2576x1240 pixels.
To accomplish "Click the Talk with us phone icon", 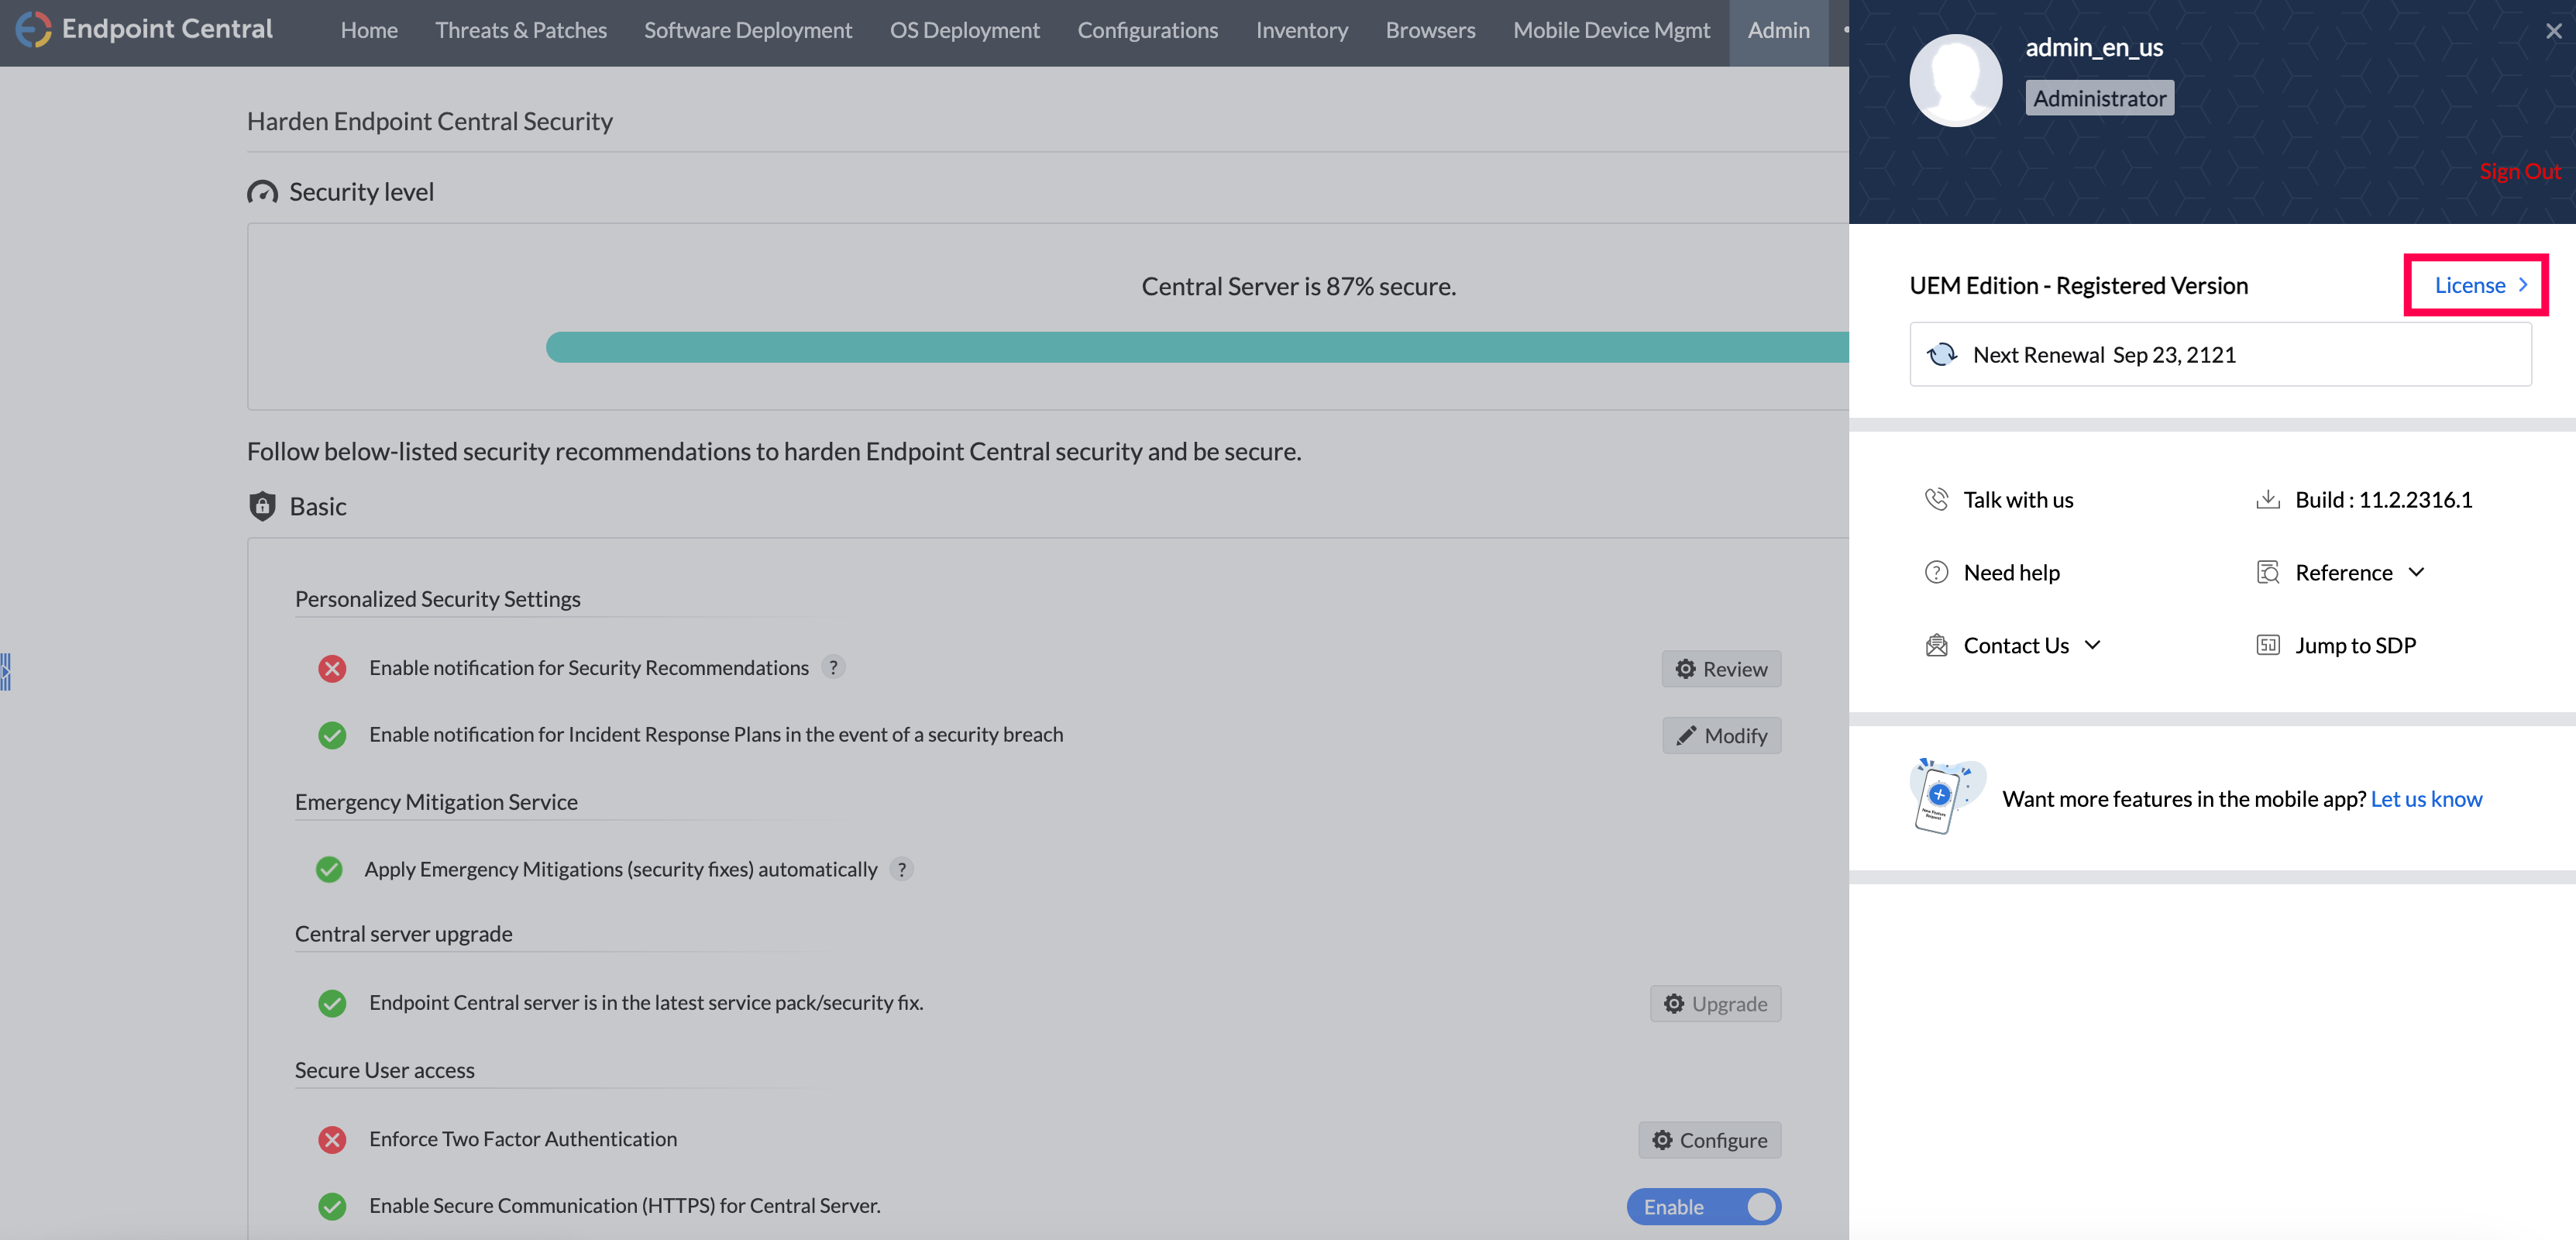I will pos(1936,499).
